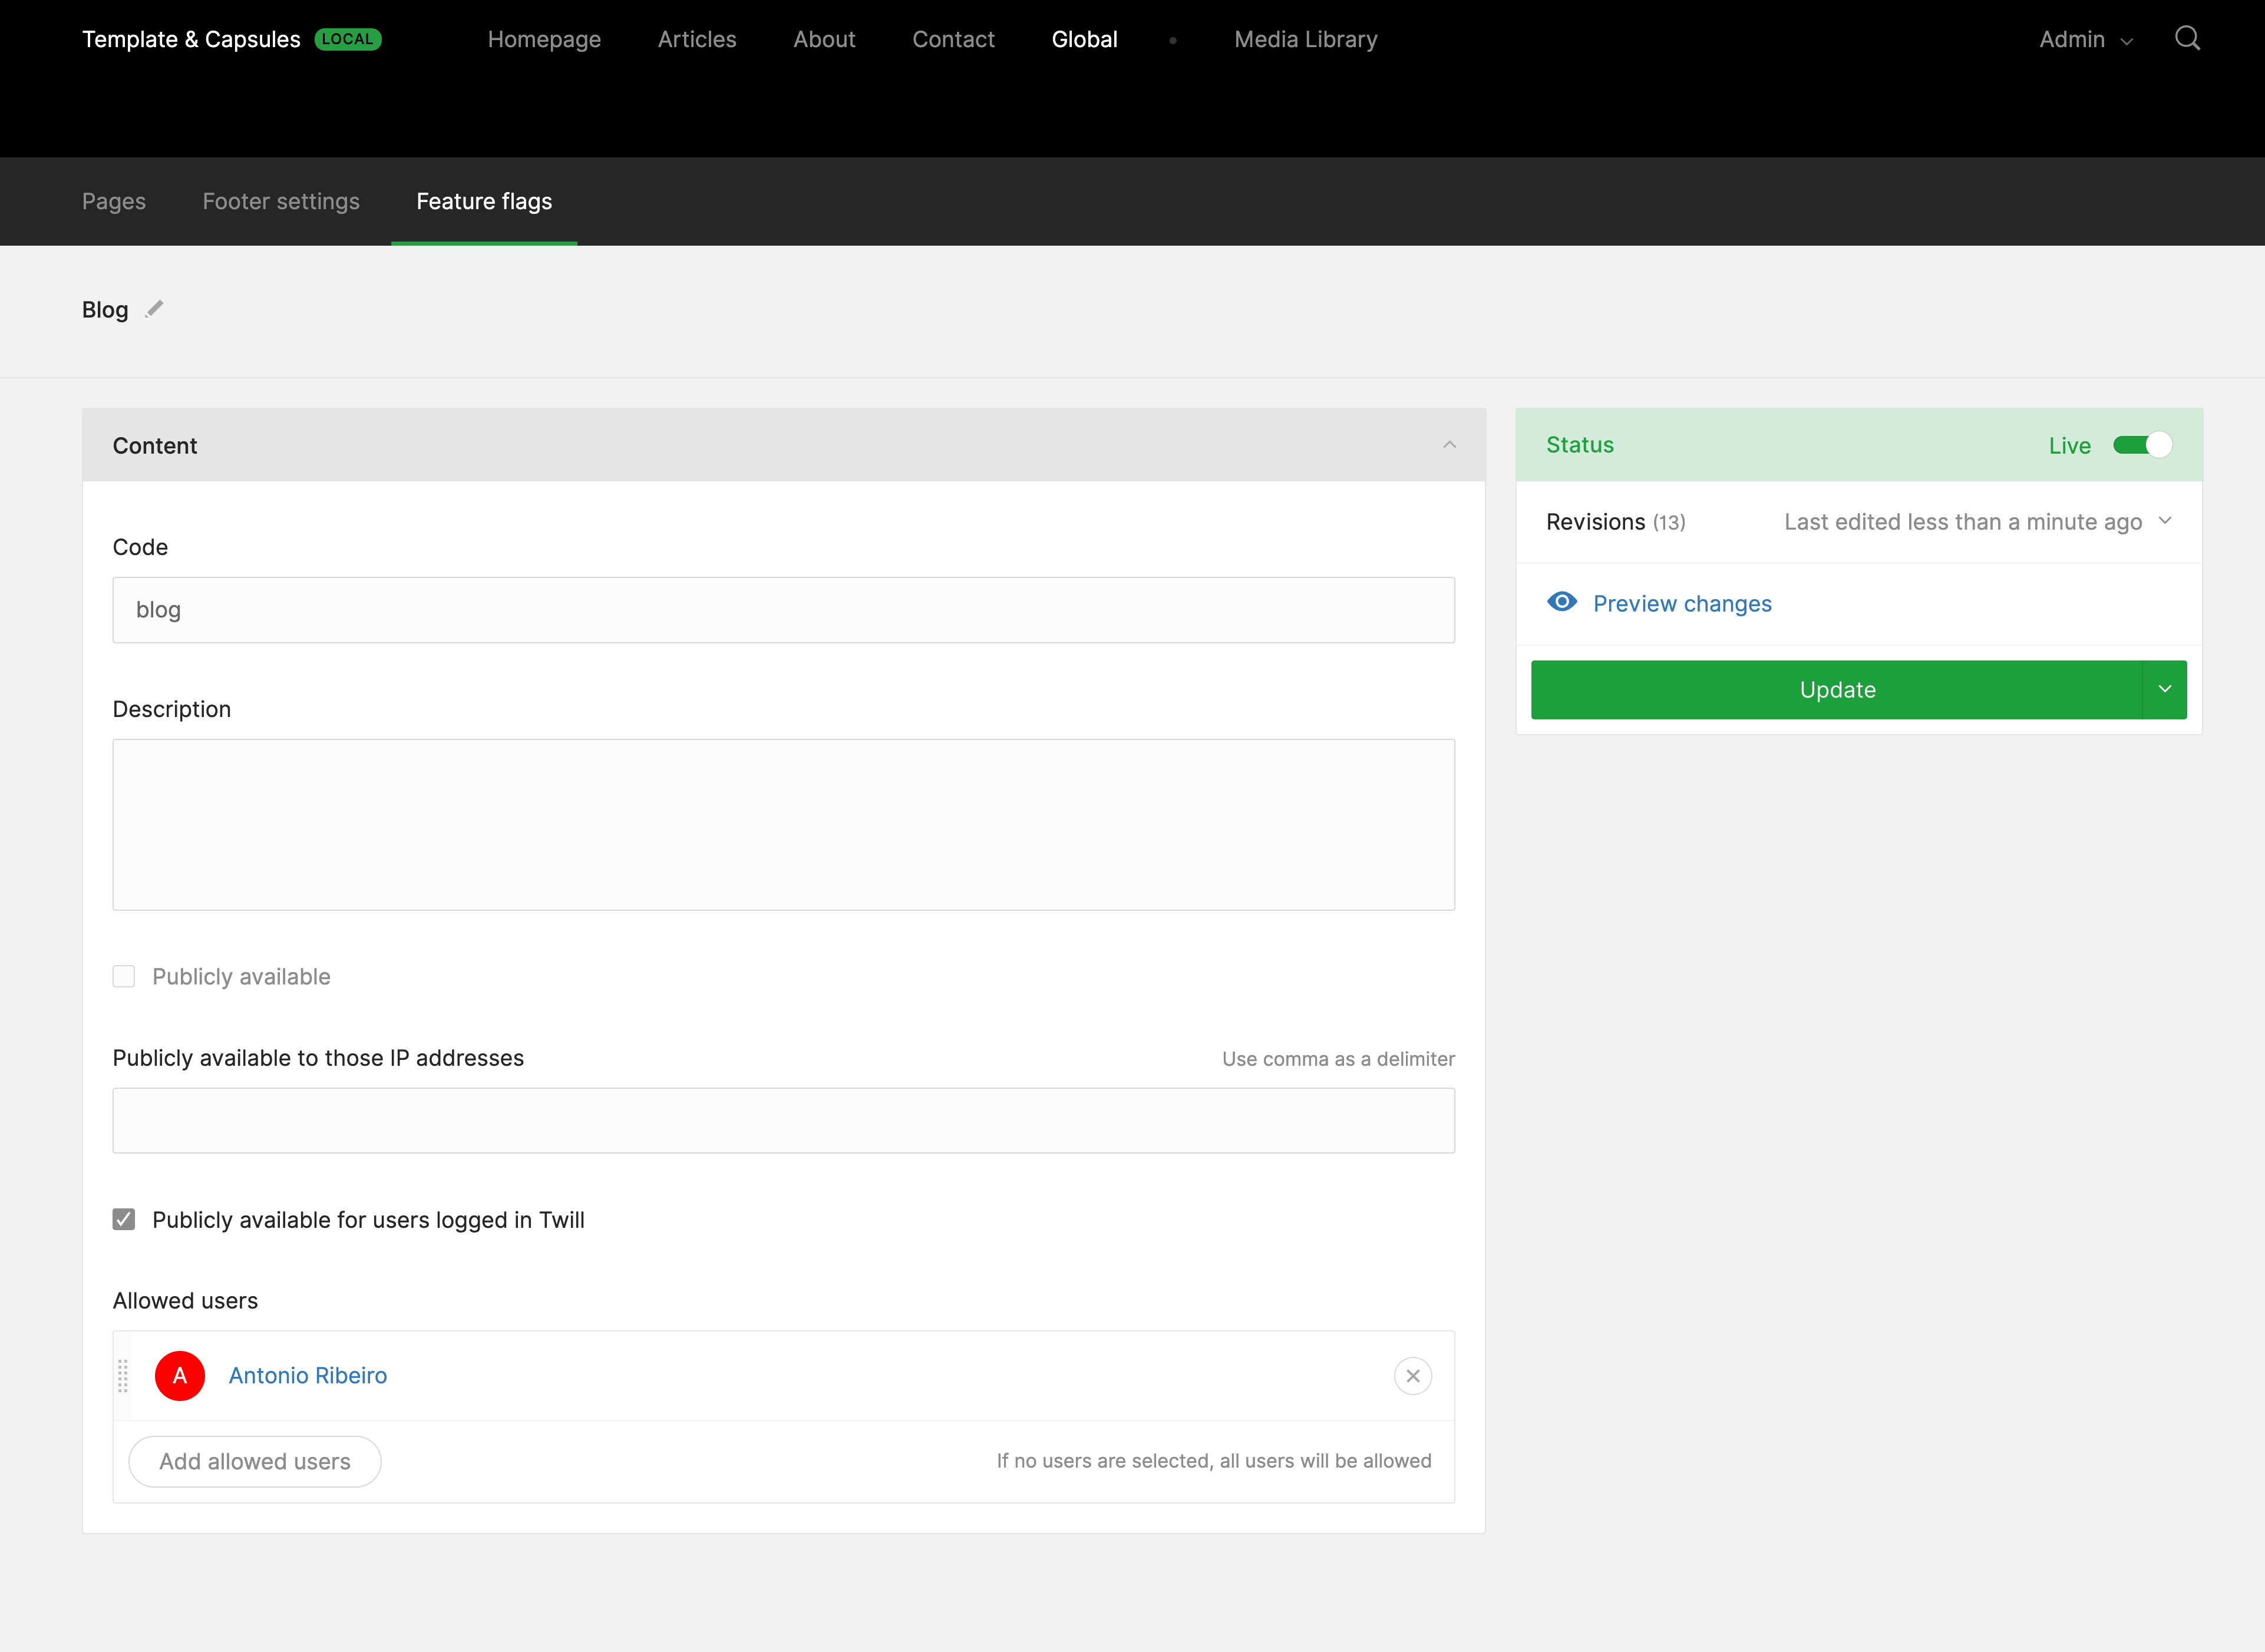The height and width of the screenshot is (1652, 2265).
Task: Click the dot separator in top navigation
Action: pos(1173,40)
